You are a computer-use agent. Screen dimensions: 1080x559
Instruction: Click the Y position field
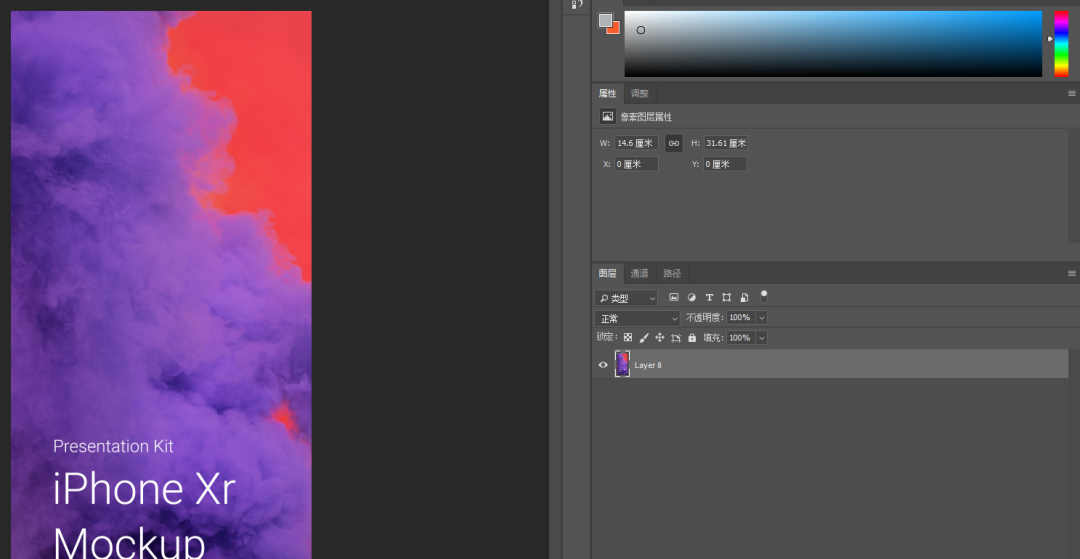point(725,164)
